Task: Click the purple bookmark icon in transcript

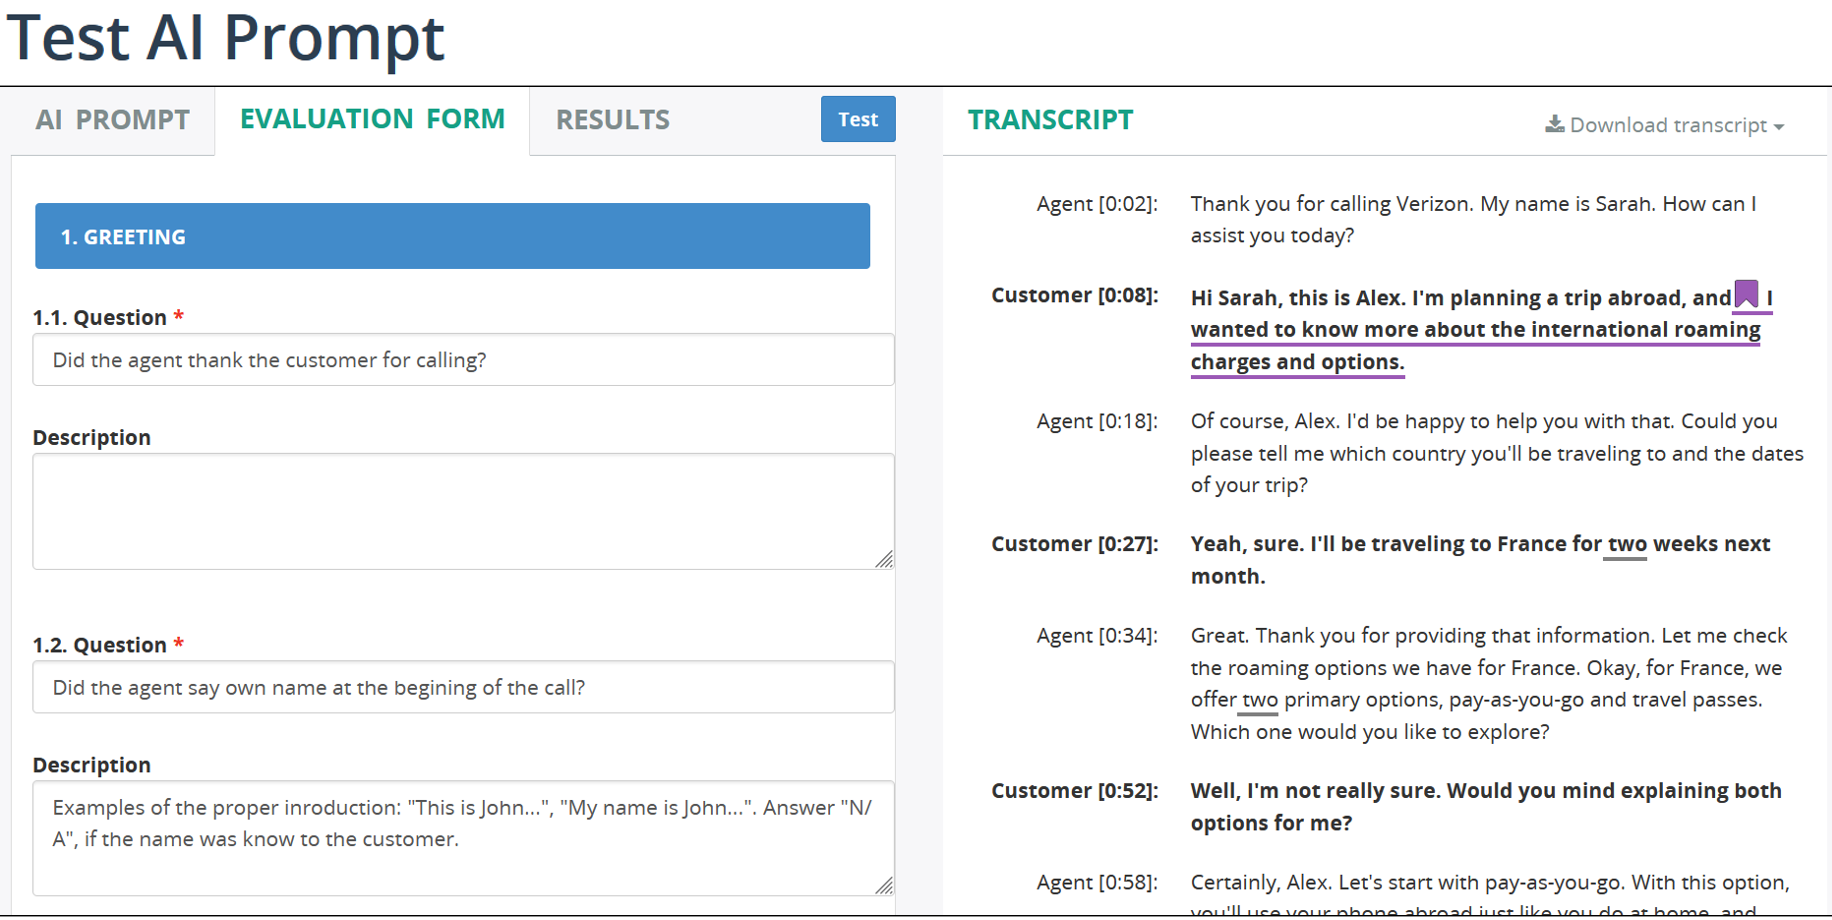Action: pos(1746,294)
